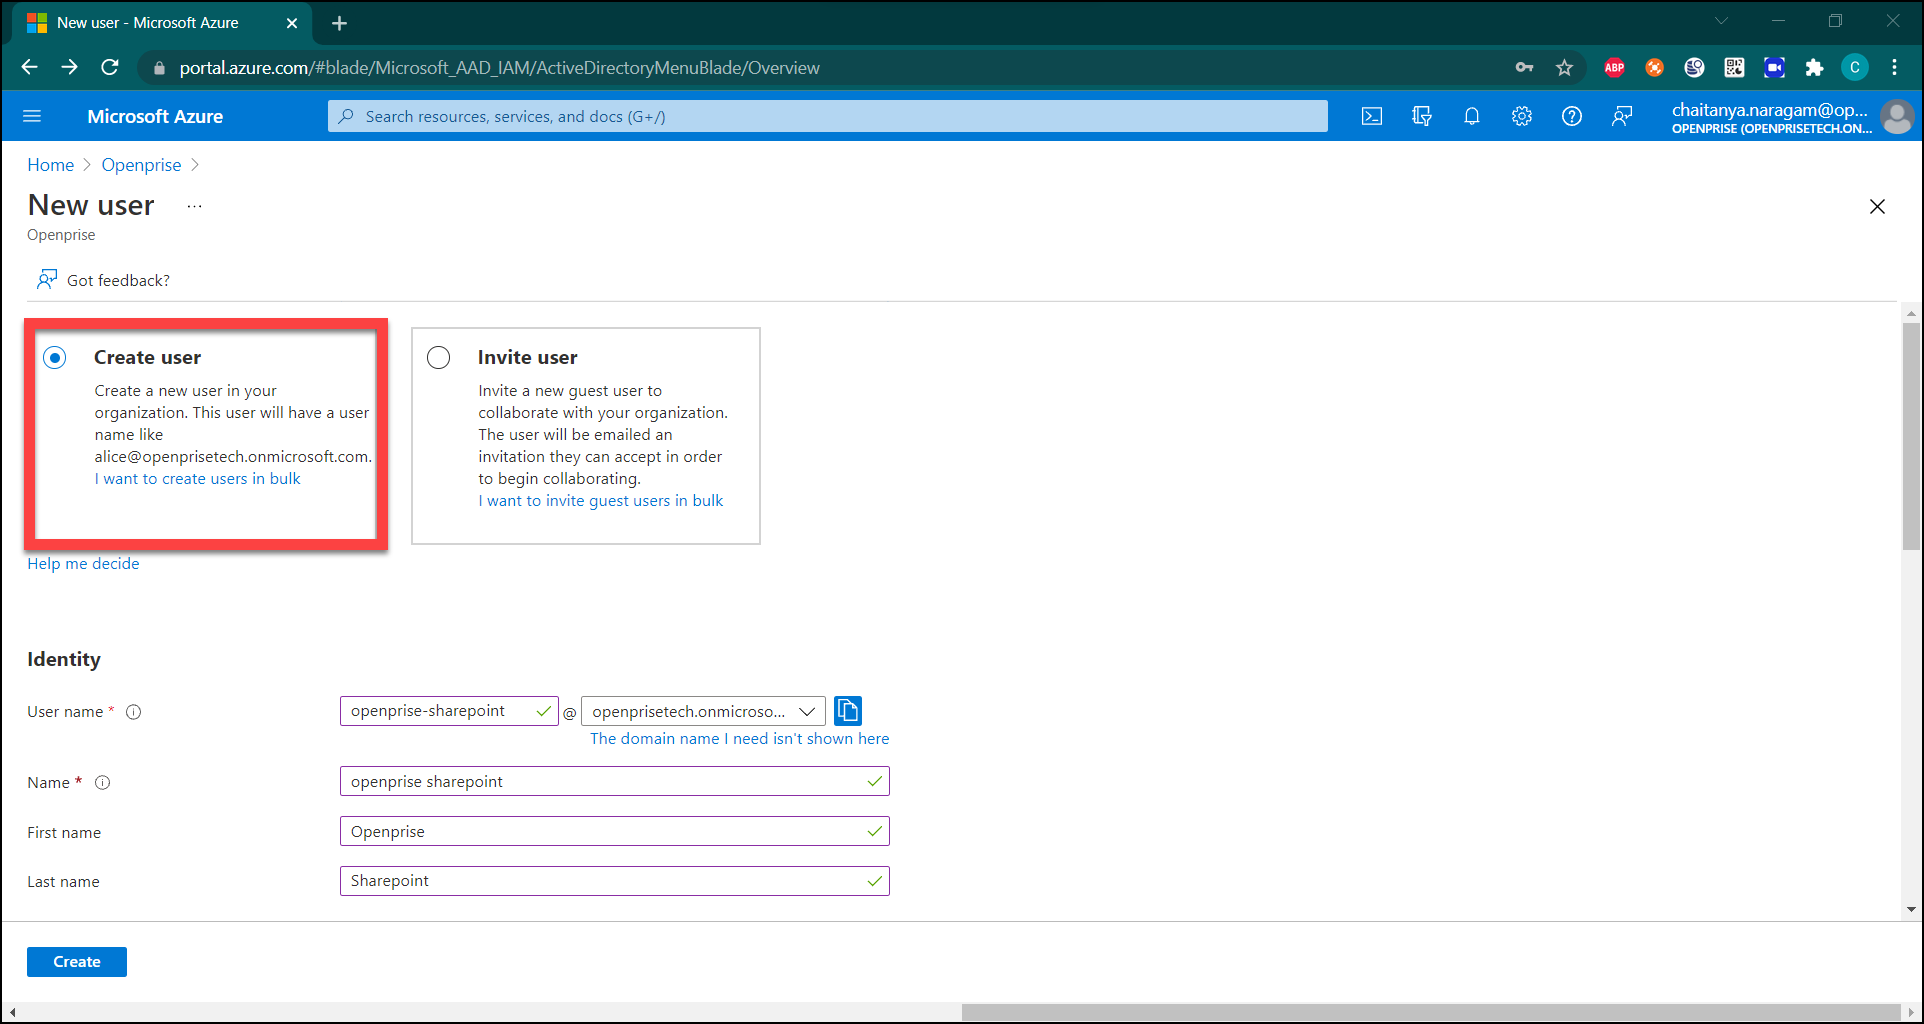Expand the openprisetech.onmicrosoft domain dropdown
Image resolution: width=1924 pixels, height=1024 pixels.
704,711
